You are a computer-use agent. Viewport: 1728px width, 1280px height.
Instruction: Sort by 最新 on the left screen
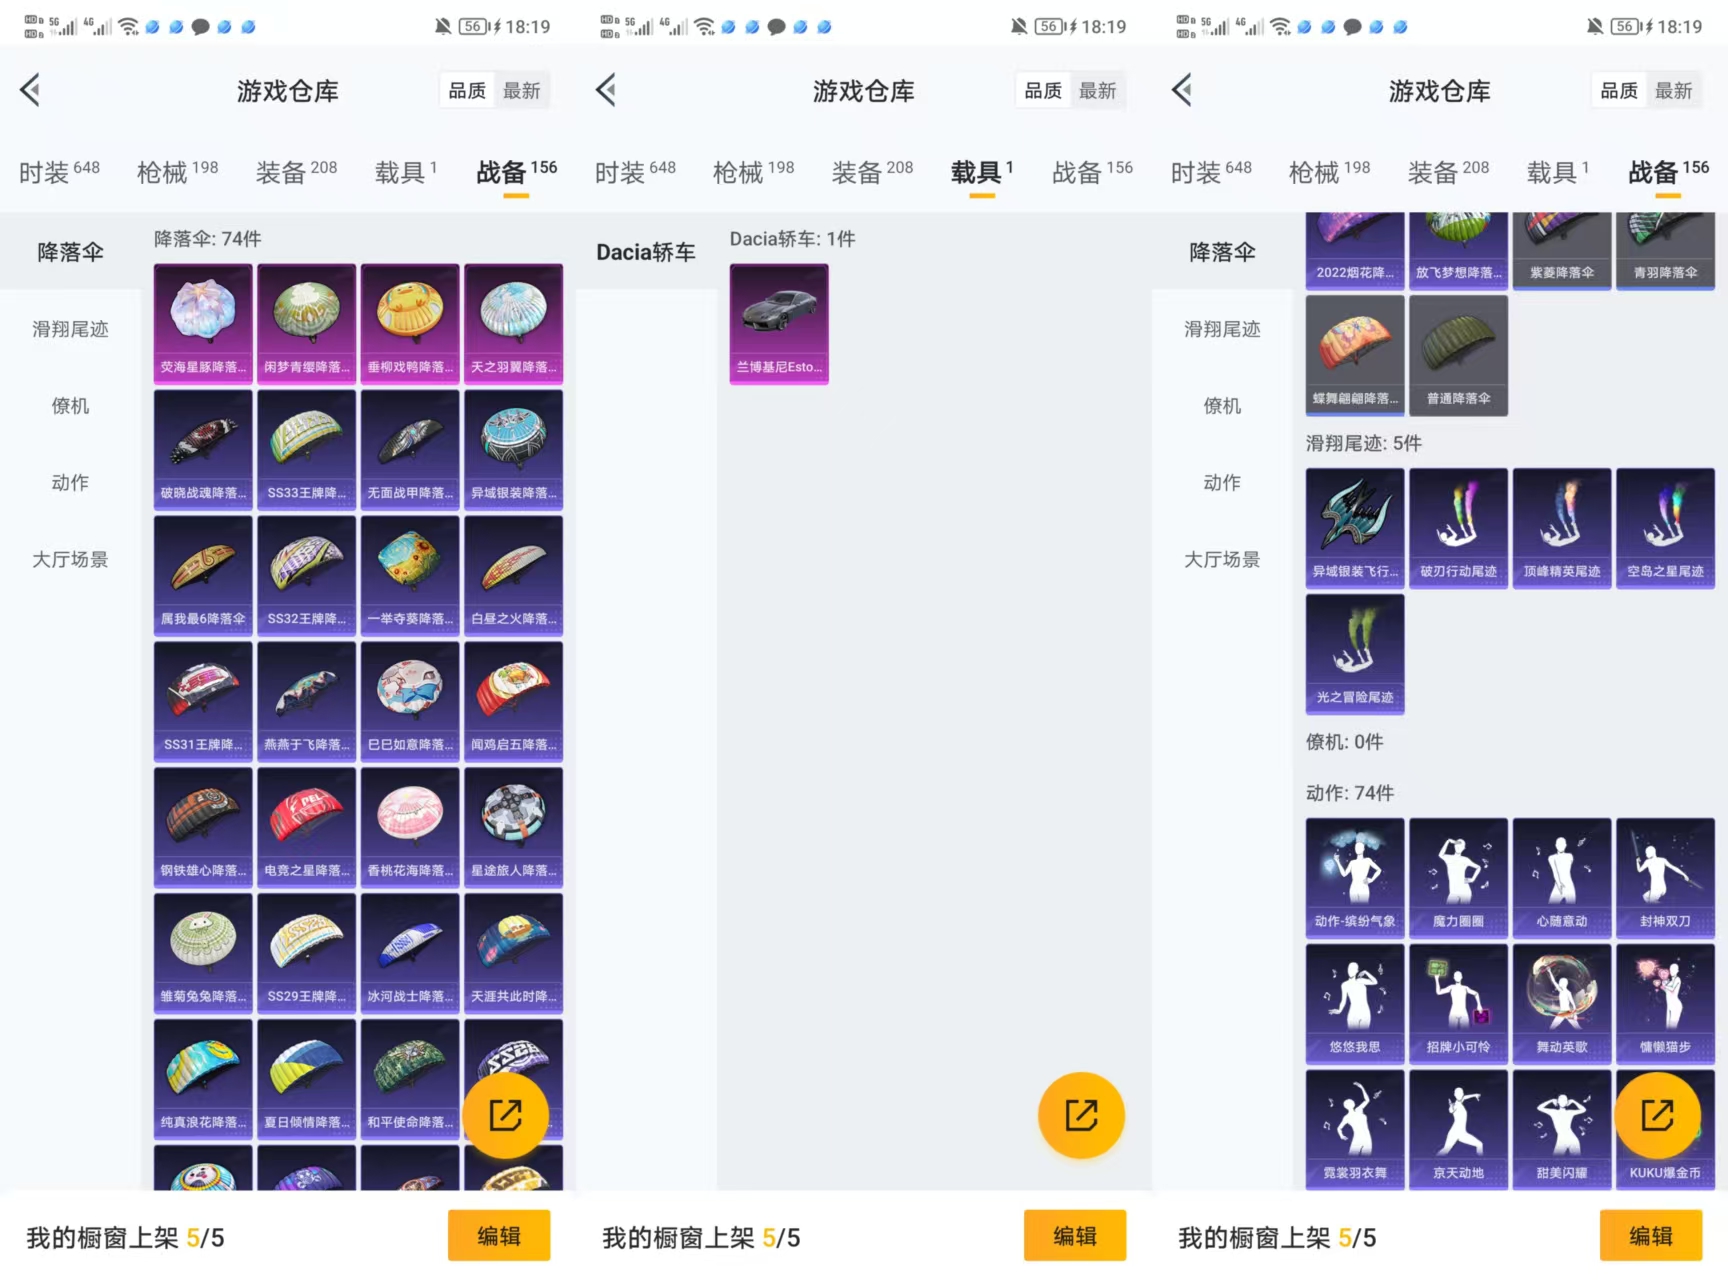[x=522, y=91]
